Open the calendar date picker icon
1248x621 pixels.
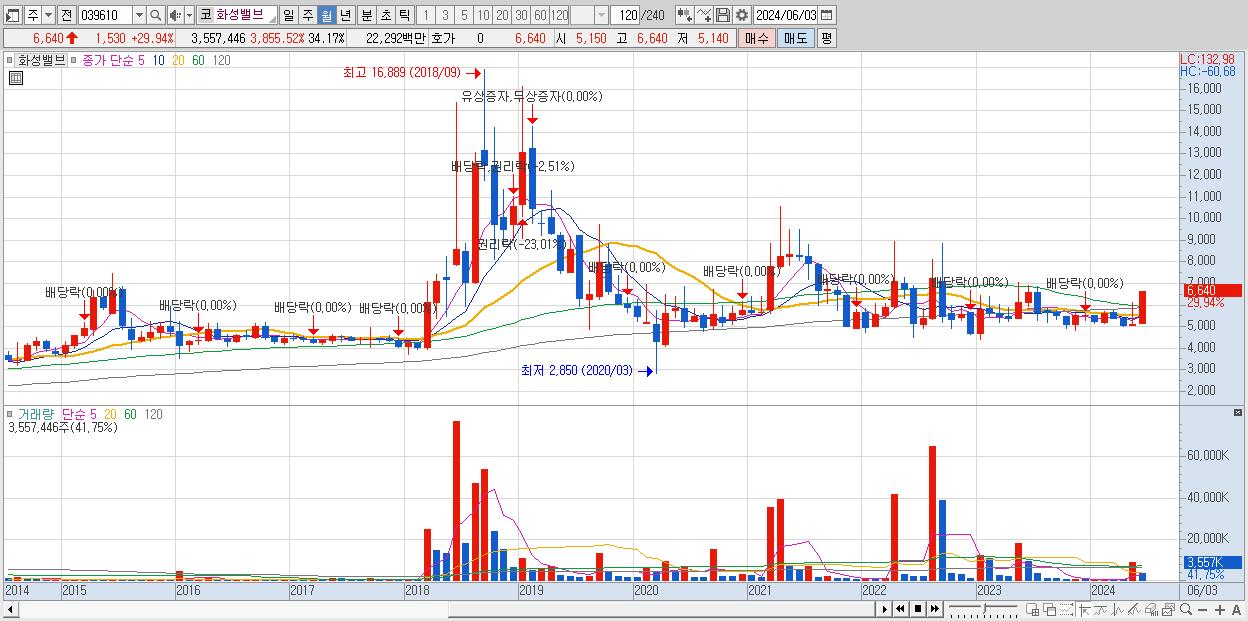[x=826, y=15]
